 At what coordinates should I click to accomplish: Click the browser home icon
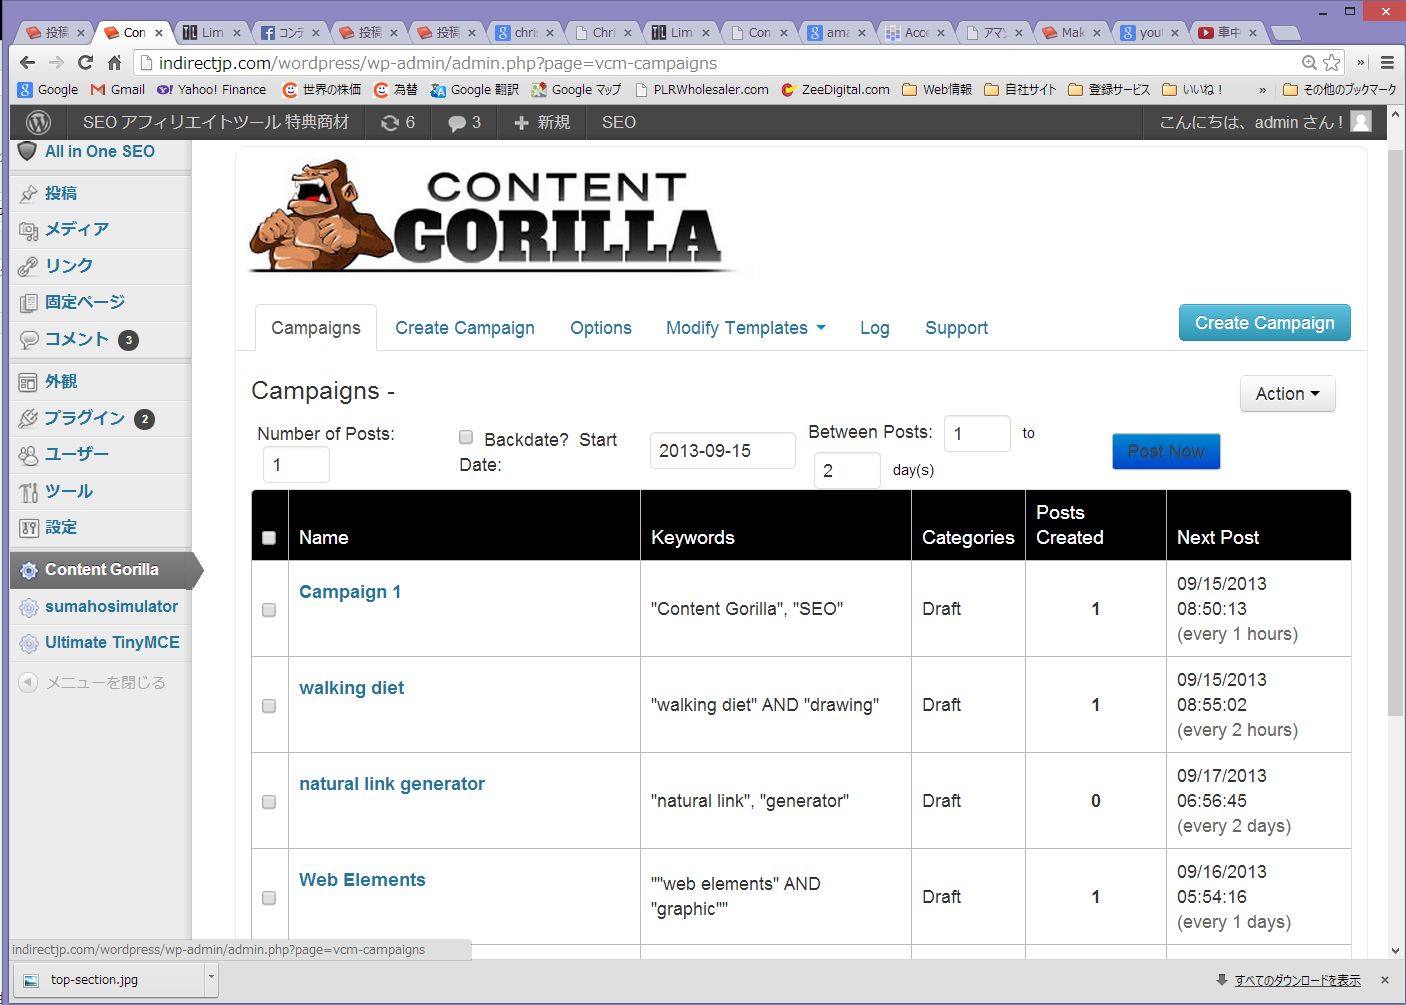[x=115, y=62]
